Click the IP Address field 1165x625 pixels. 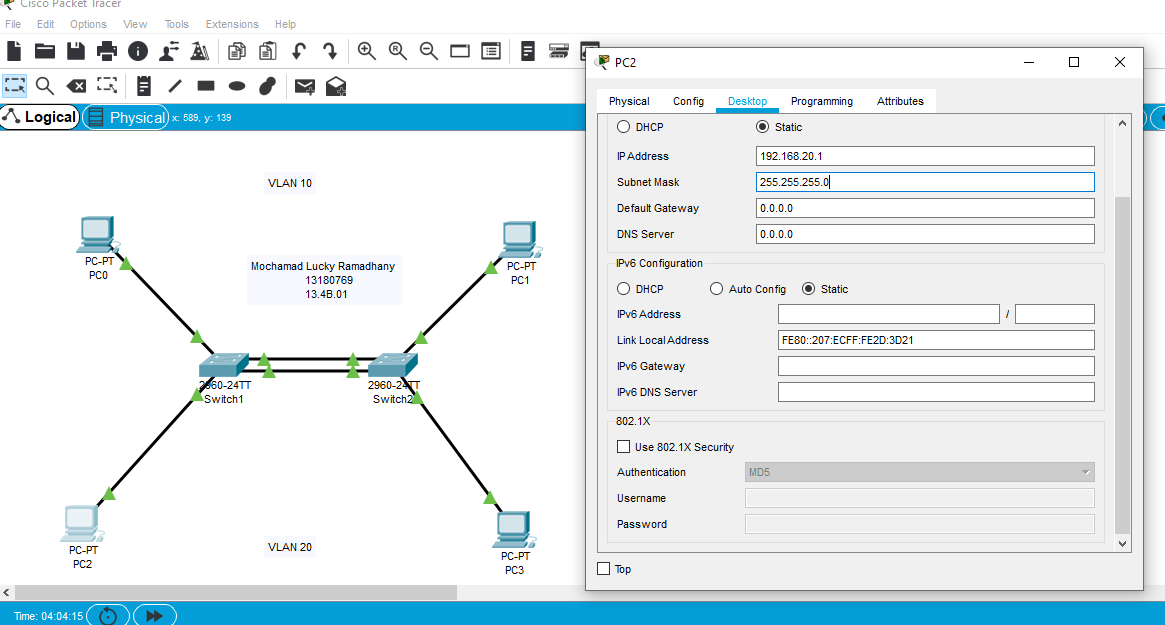coord(925,156)
